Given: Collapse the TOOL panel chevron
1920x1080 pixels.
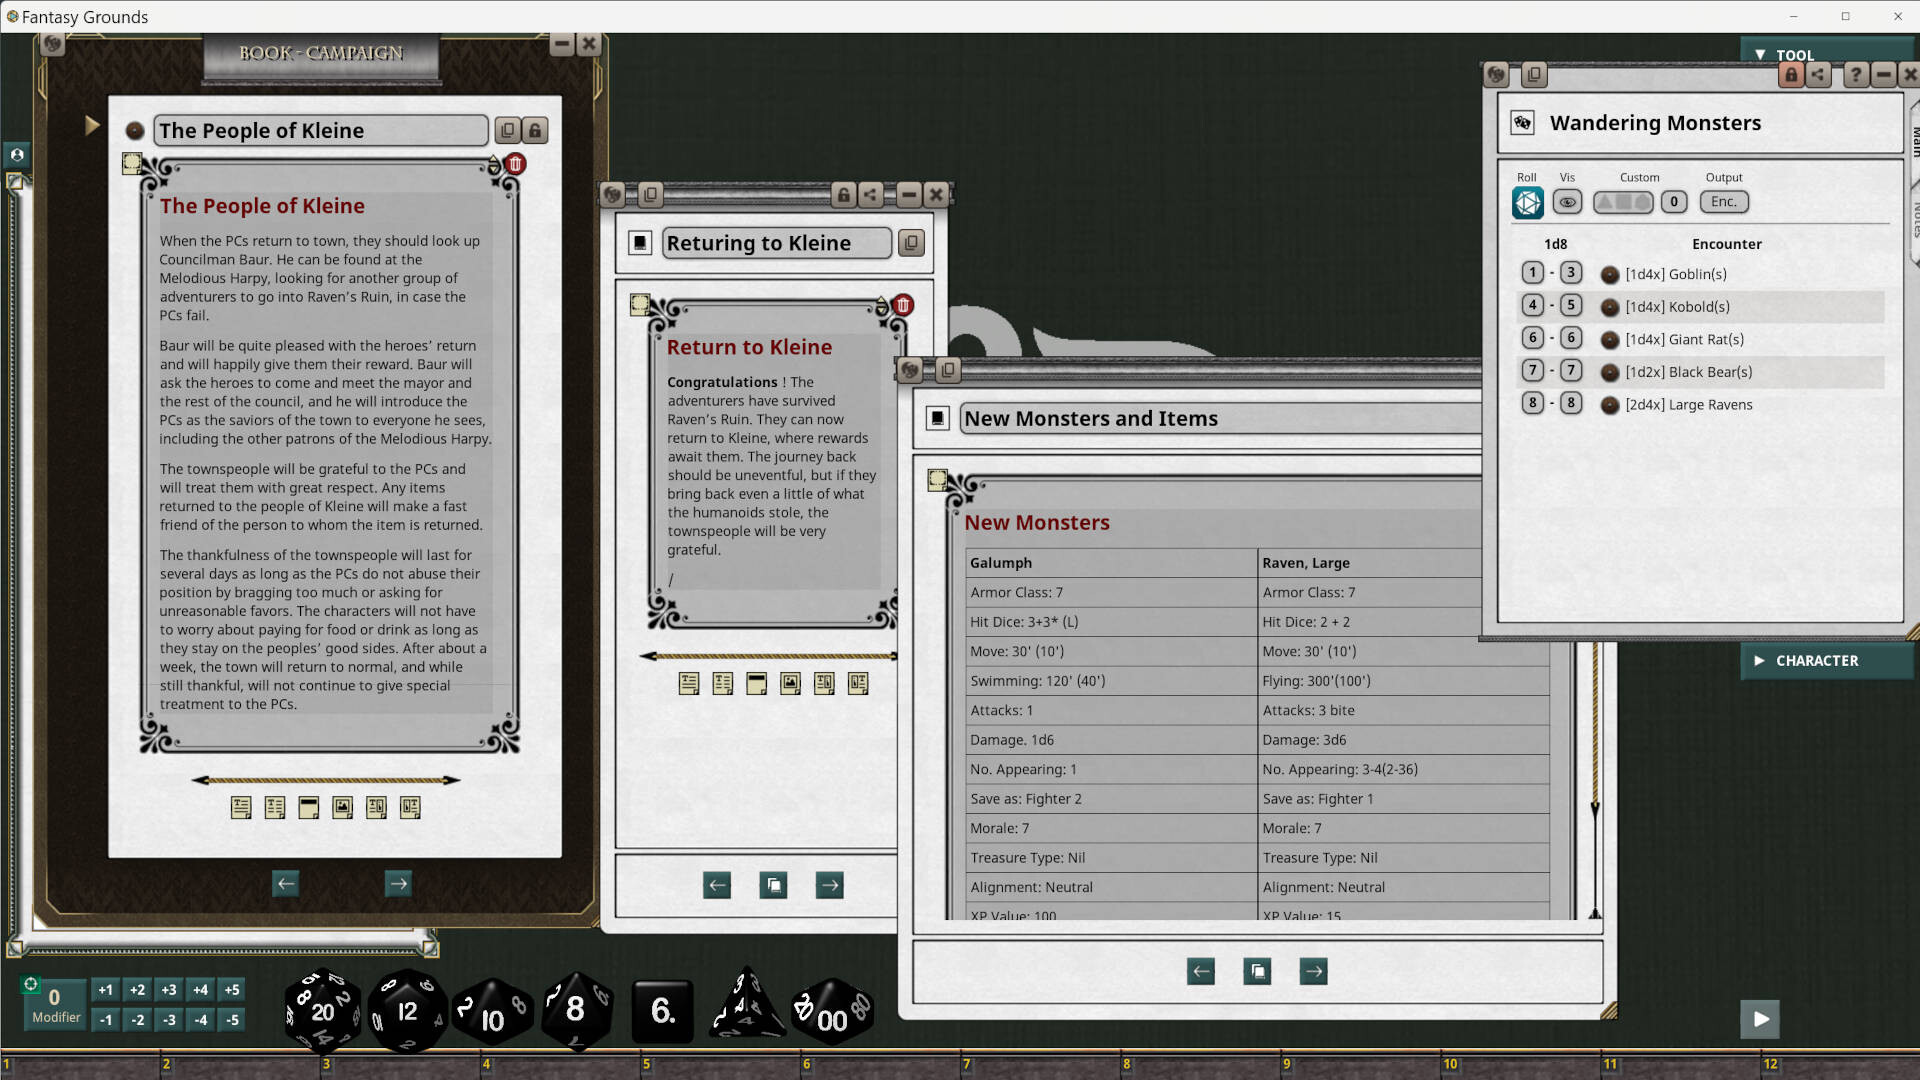Looking at the screenshot, I should [1761, 54].
